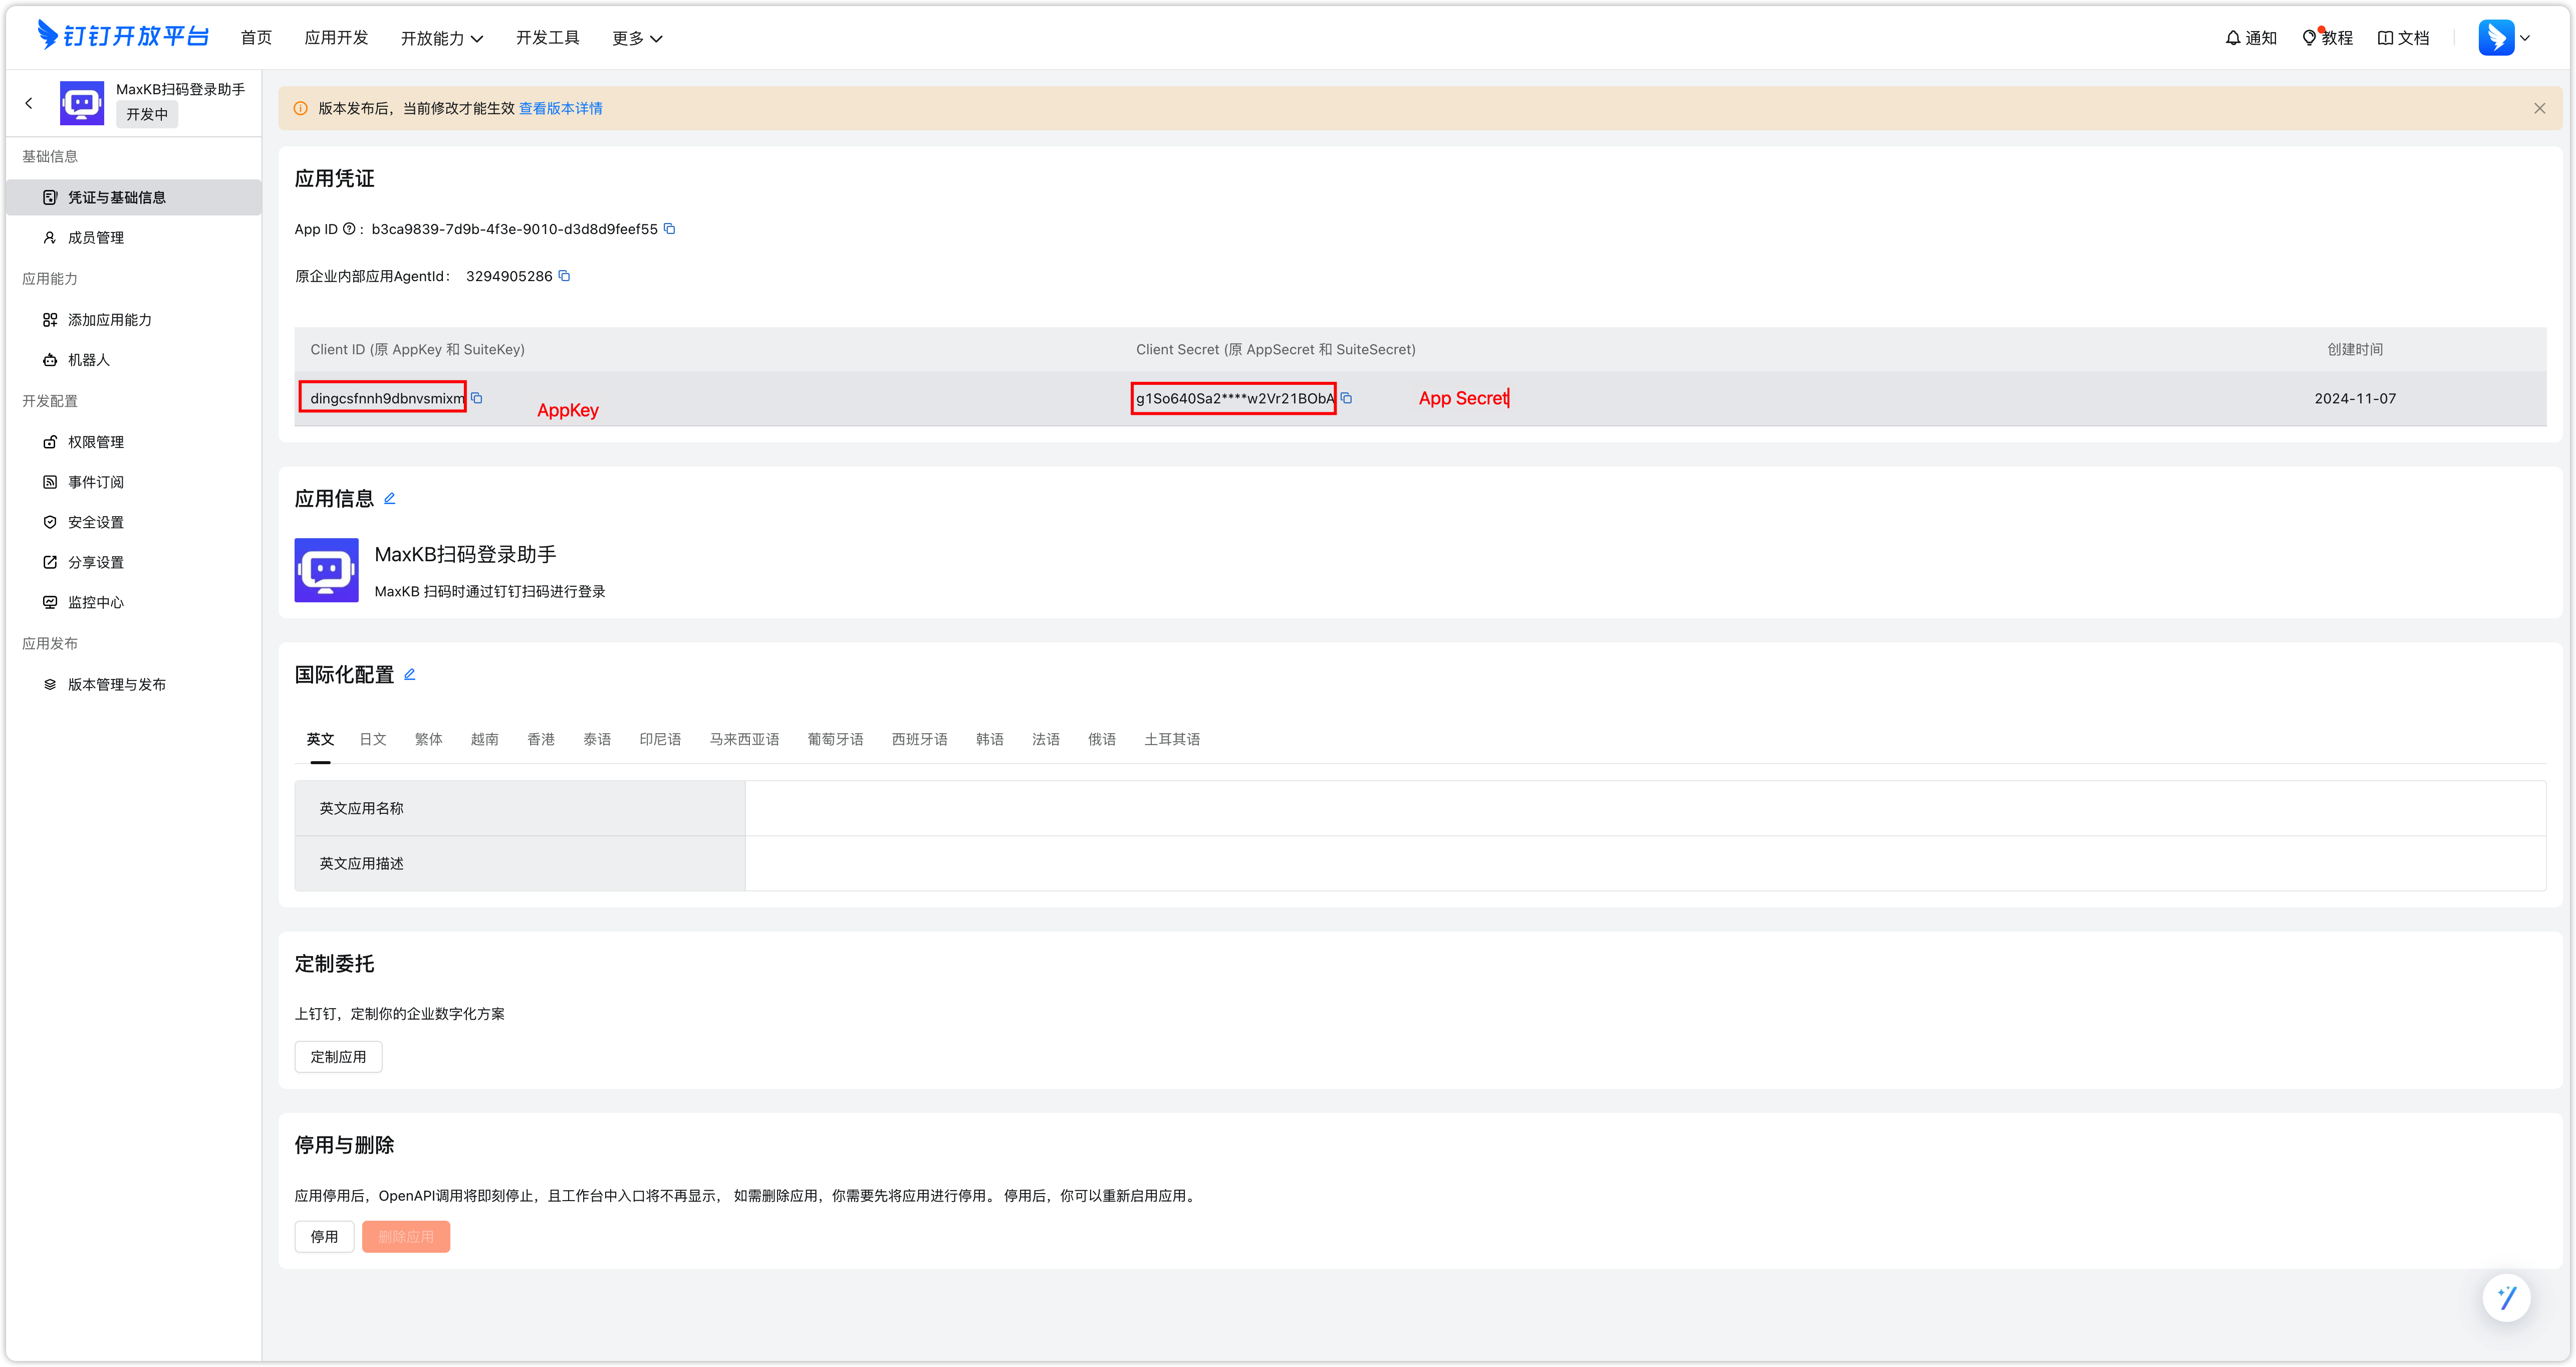Open 添加应用能力 in sidebar
Image resolution: width=2576 pixels, height=1367 pixels.
[x=134, y=320]
